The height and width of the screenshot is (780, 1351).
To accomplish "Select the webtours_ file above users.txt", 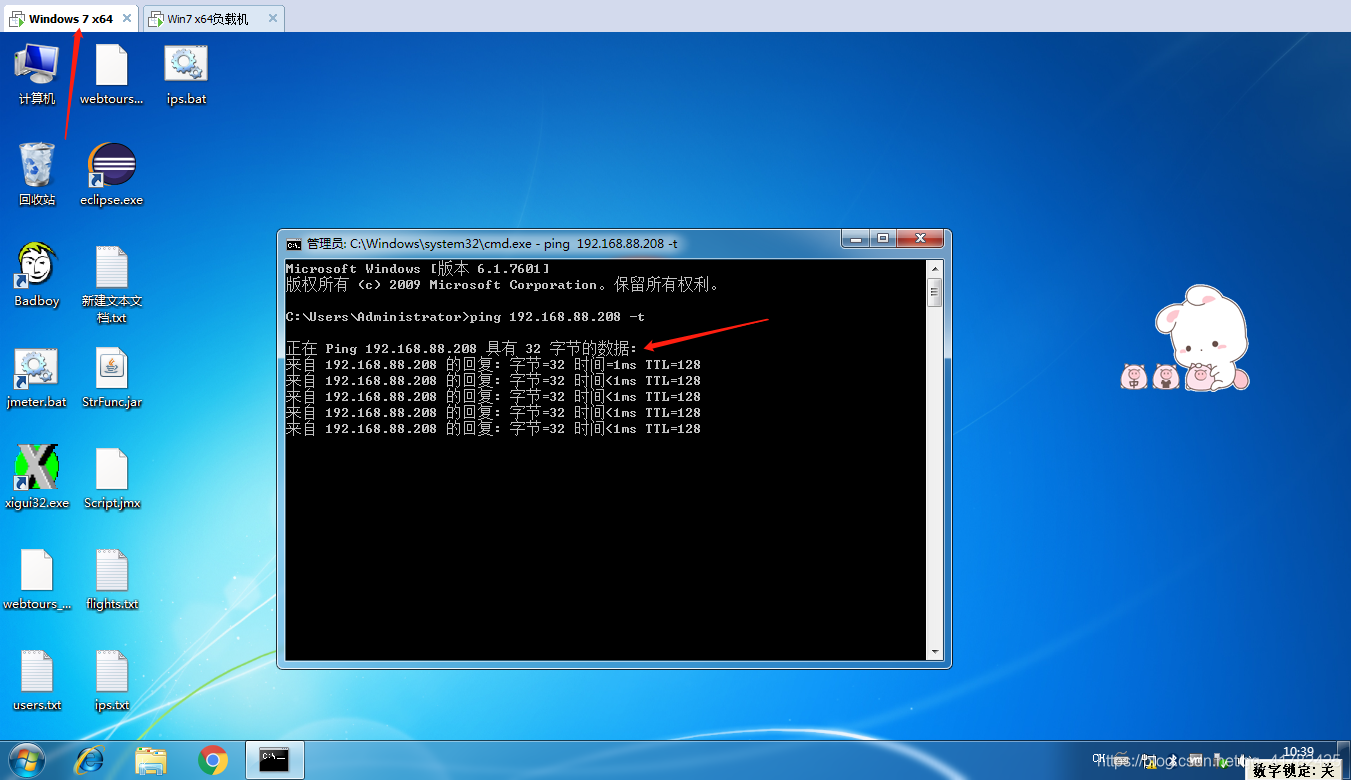I will tap(37, 579).
